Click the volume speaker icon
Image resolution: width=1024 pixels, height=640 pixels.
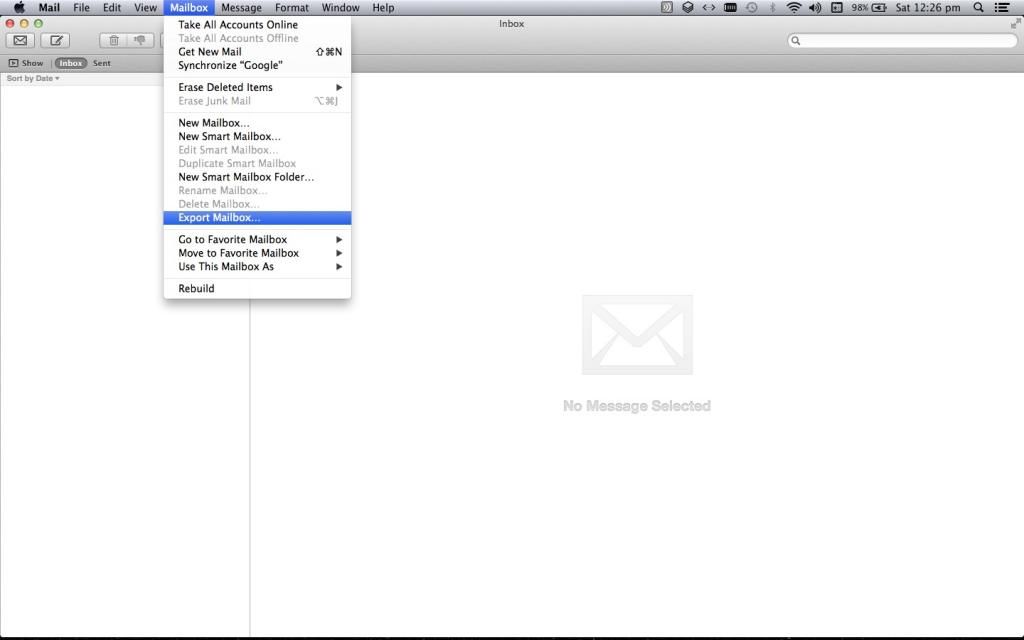[x=815, y=8]
